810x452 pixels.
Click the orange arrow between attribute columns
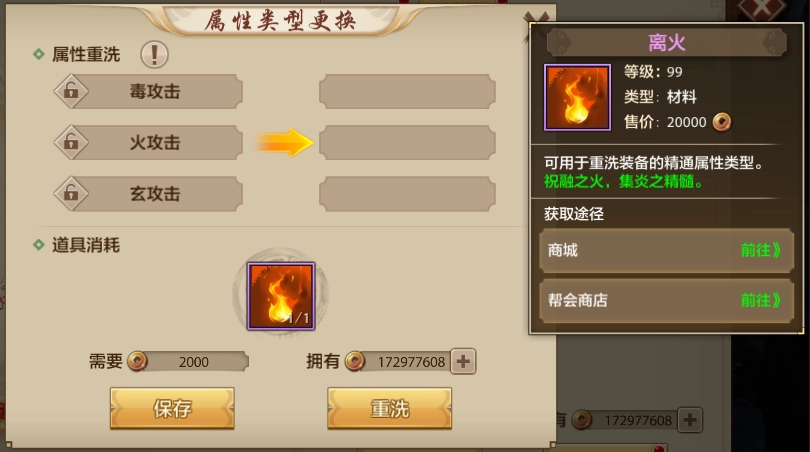pyautogui.click(x=285, y=142)
